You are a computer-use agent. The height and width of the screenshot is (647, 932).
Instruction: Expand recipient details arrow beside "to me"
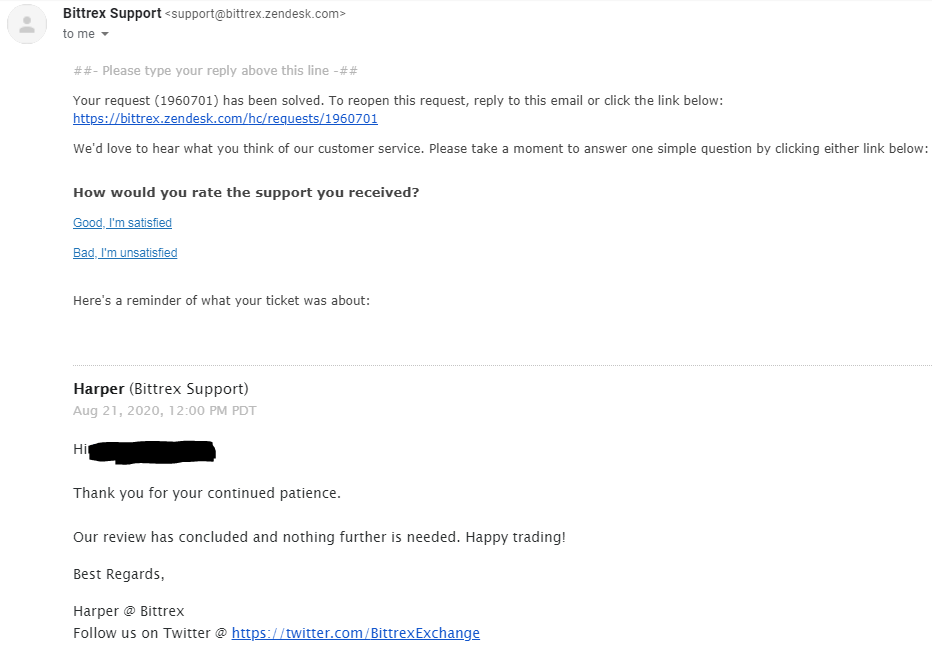tap(105, 34)
